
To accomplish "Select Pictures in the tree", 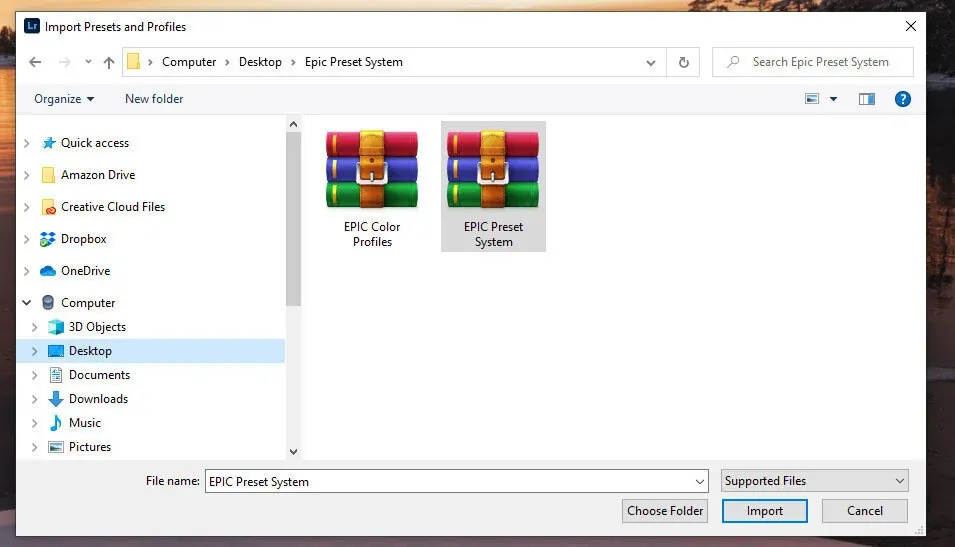I will tap(90, 446).
